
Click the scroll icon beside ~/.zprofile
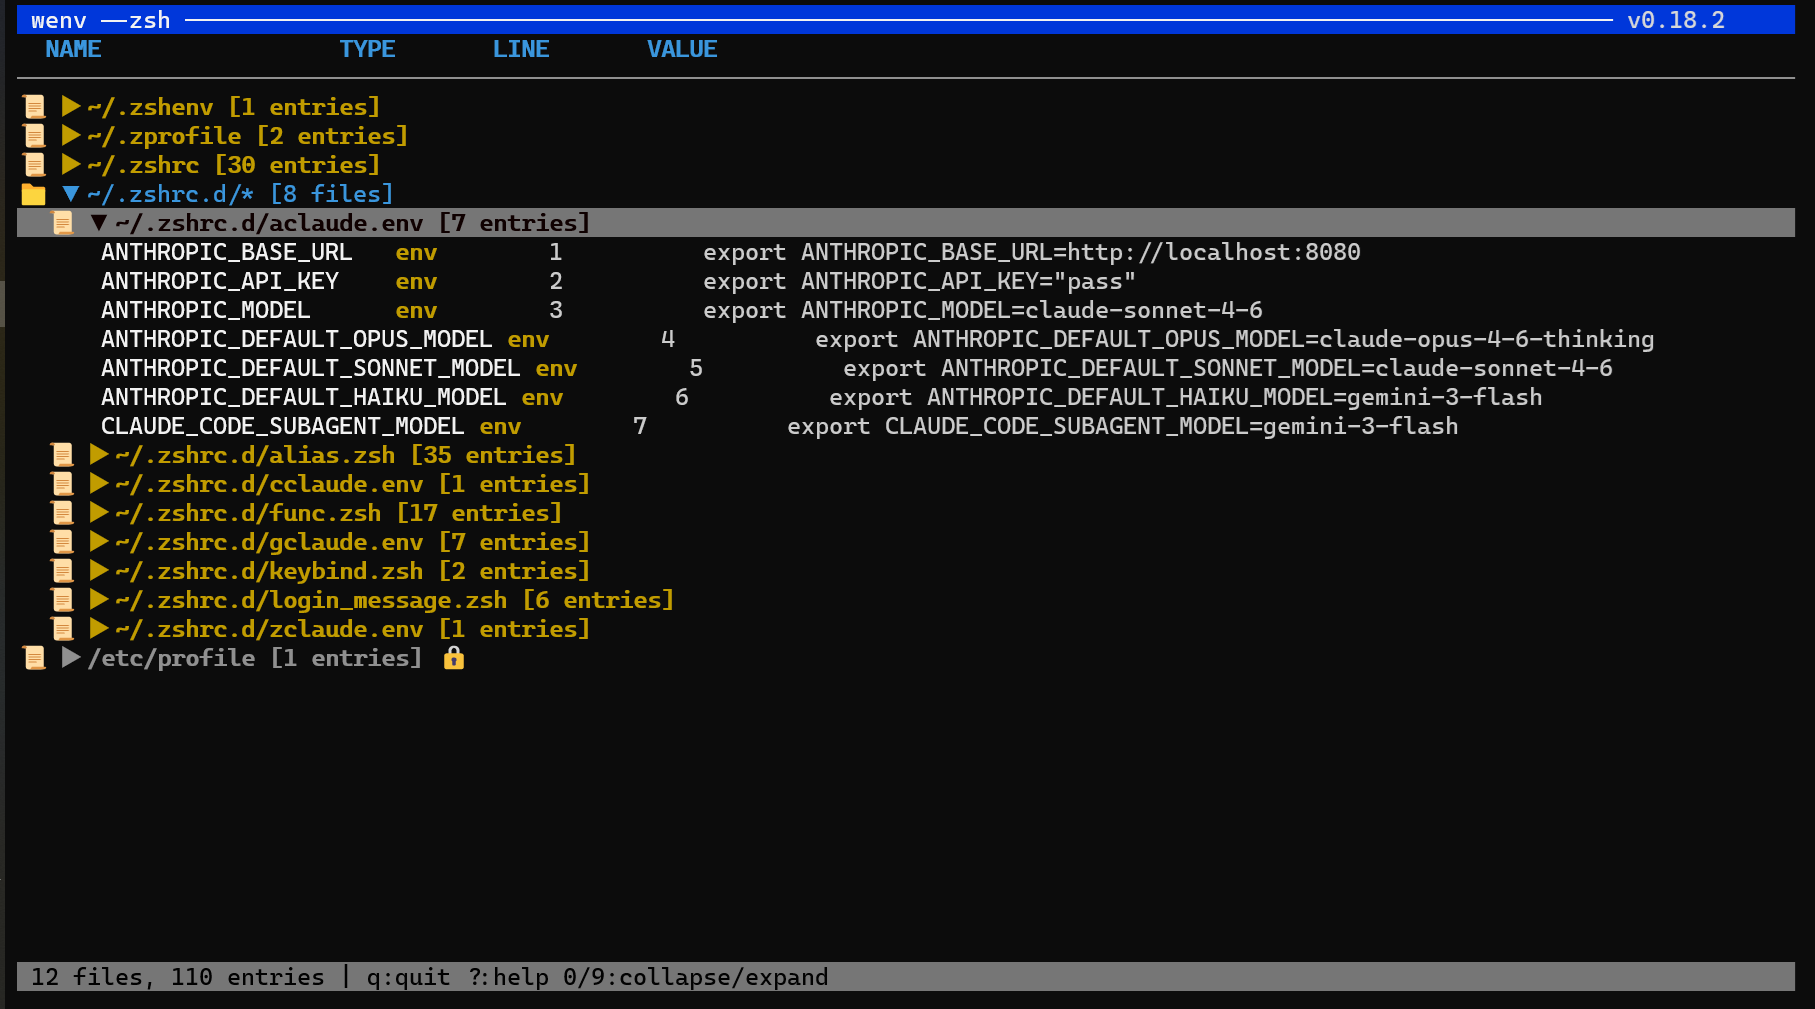point(34,136)
